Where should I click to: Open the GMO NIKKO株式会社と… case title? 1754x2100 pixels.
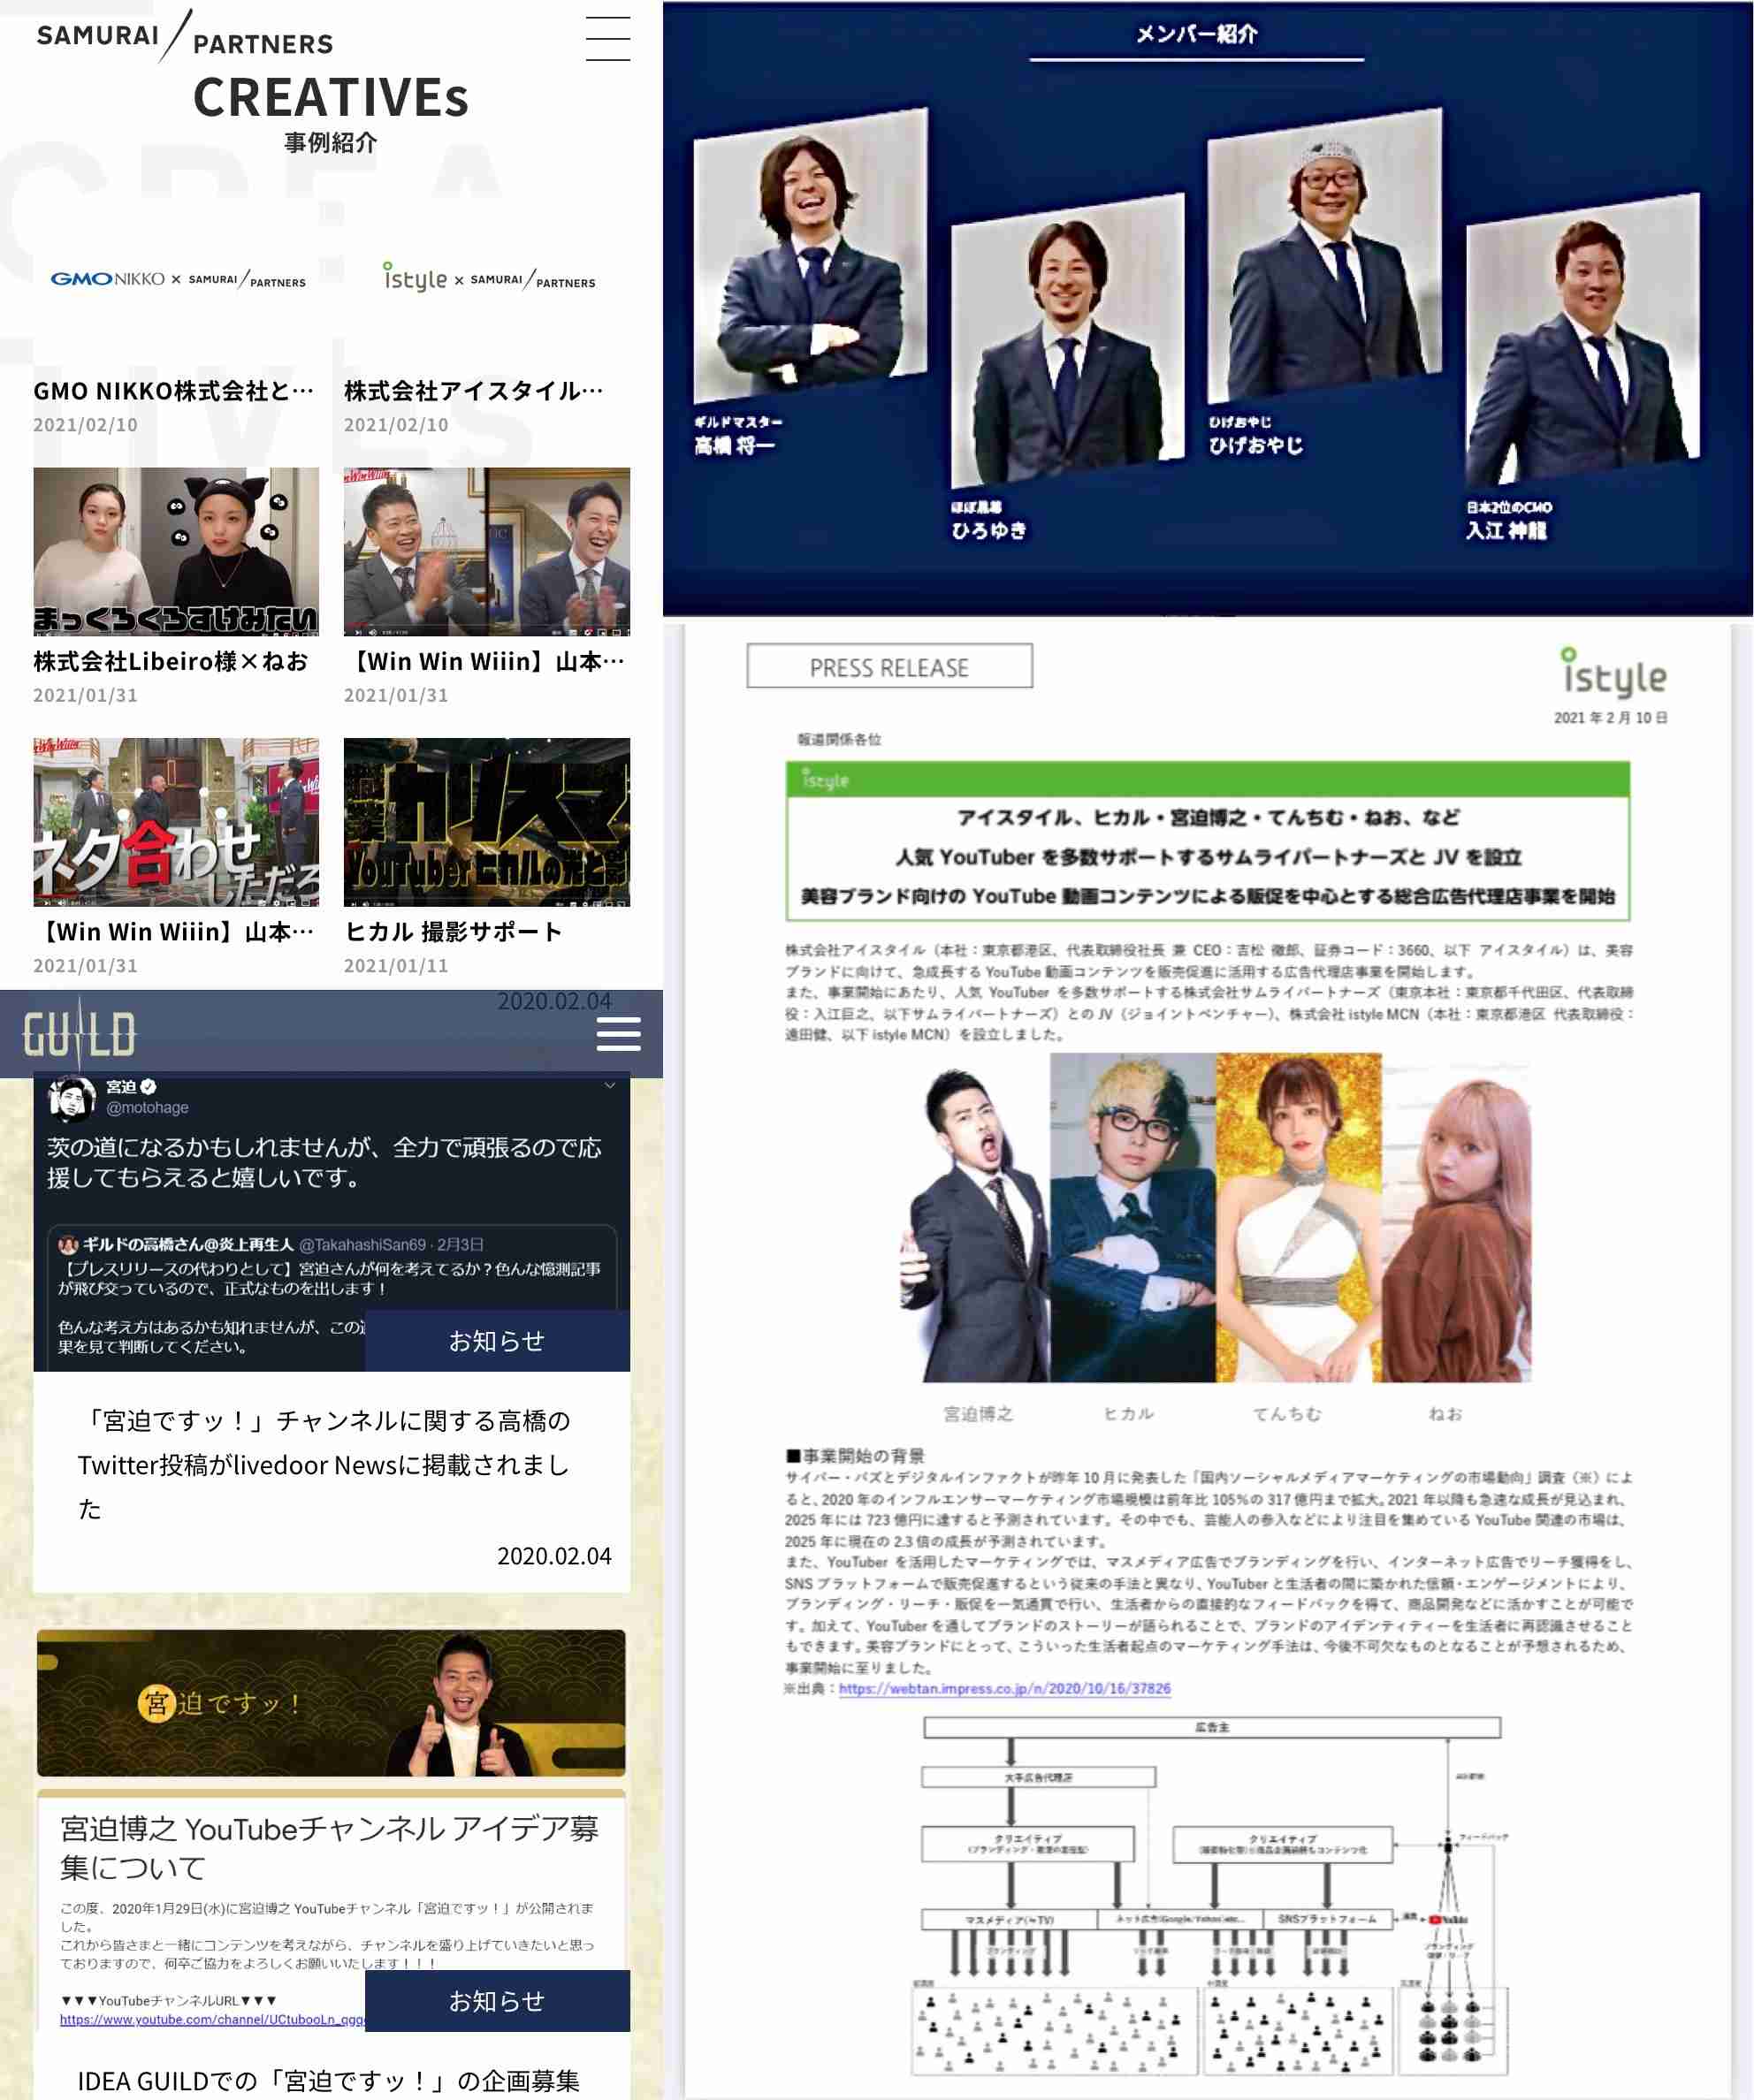[174, 391]
